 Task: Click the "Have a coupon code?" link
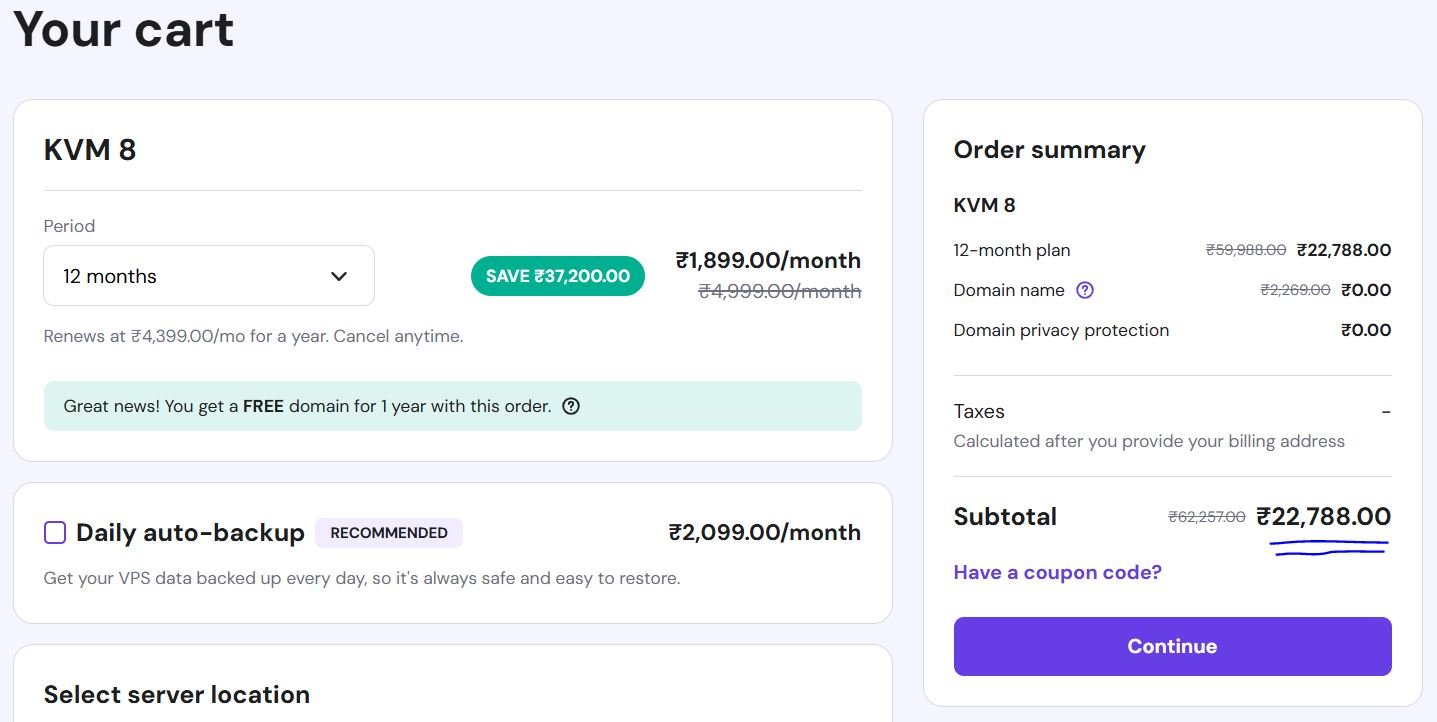pos(1057,572)
